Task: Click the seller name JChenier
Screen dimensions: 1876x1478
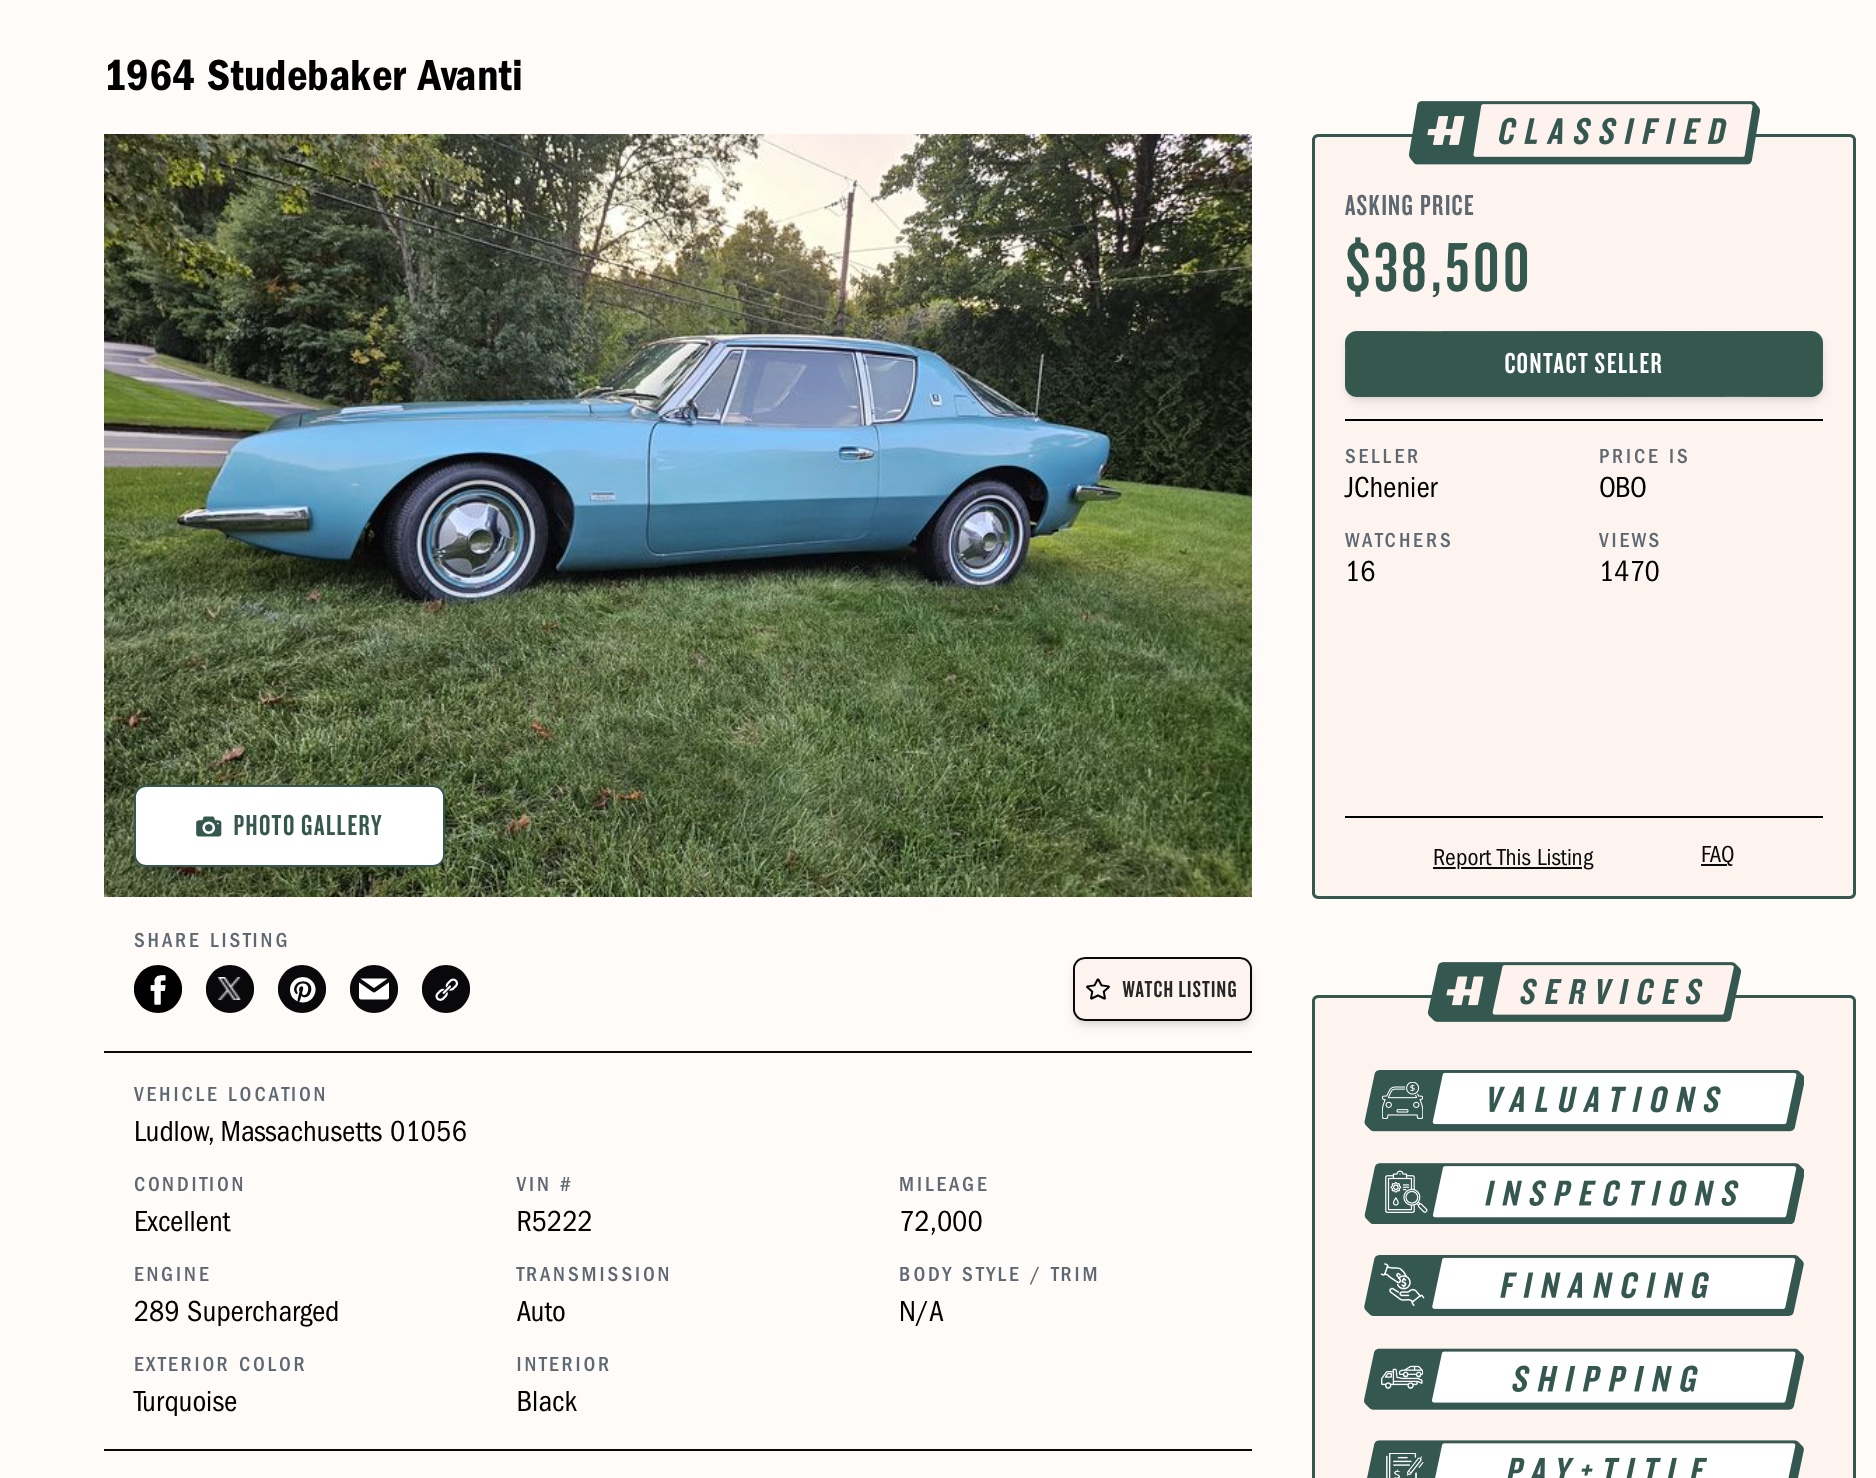Action: click(x=1391, y=488)
